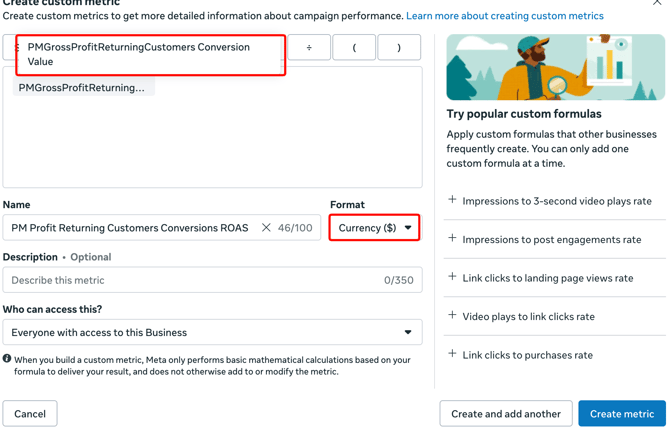
Task: Add Link clicks to landing page views rate
Action: [x=555, y=278]
